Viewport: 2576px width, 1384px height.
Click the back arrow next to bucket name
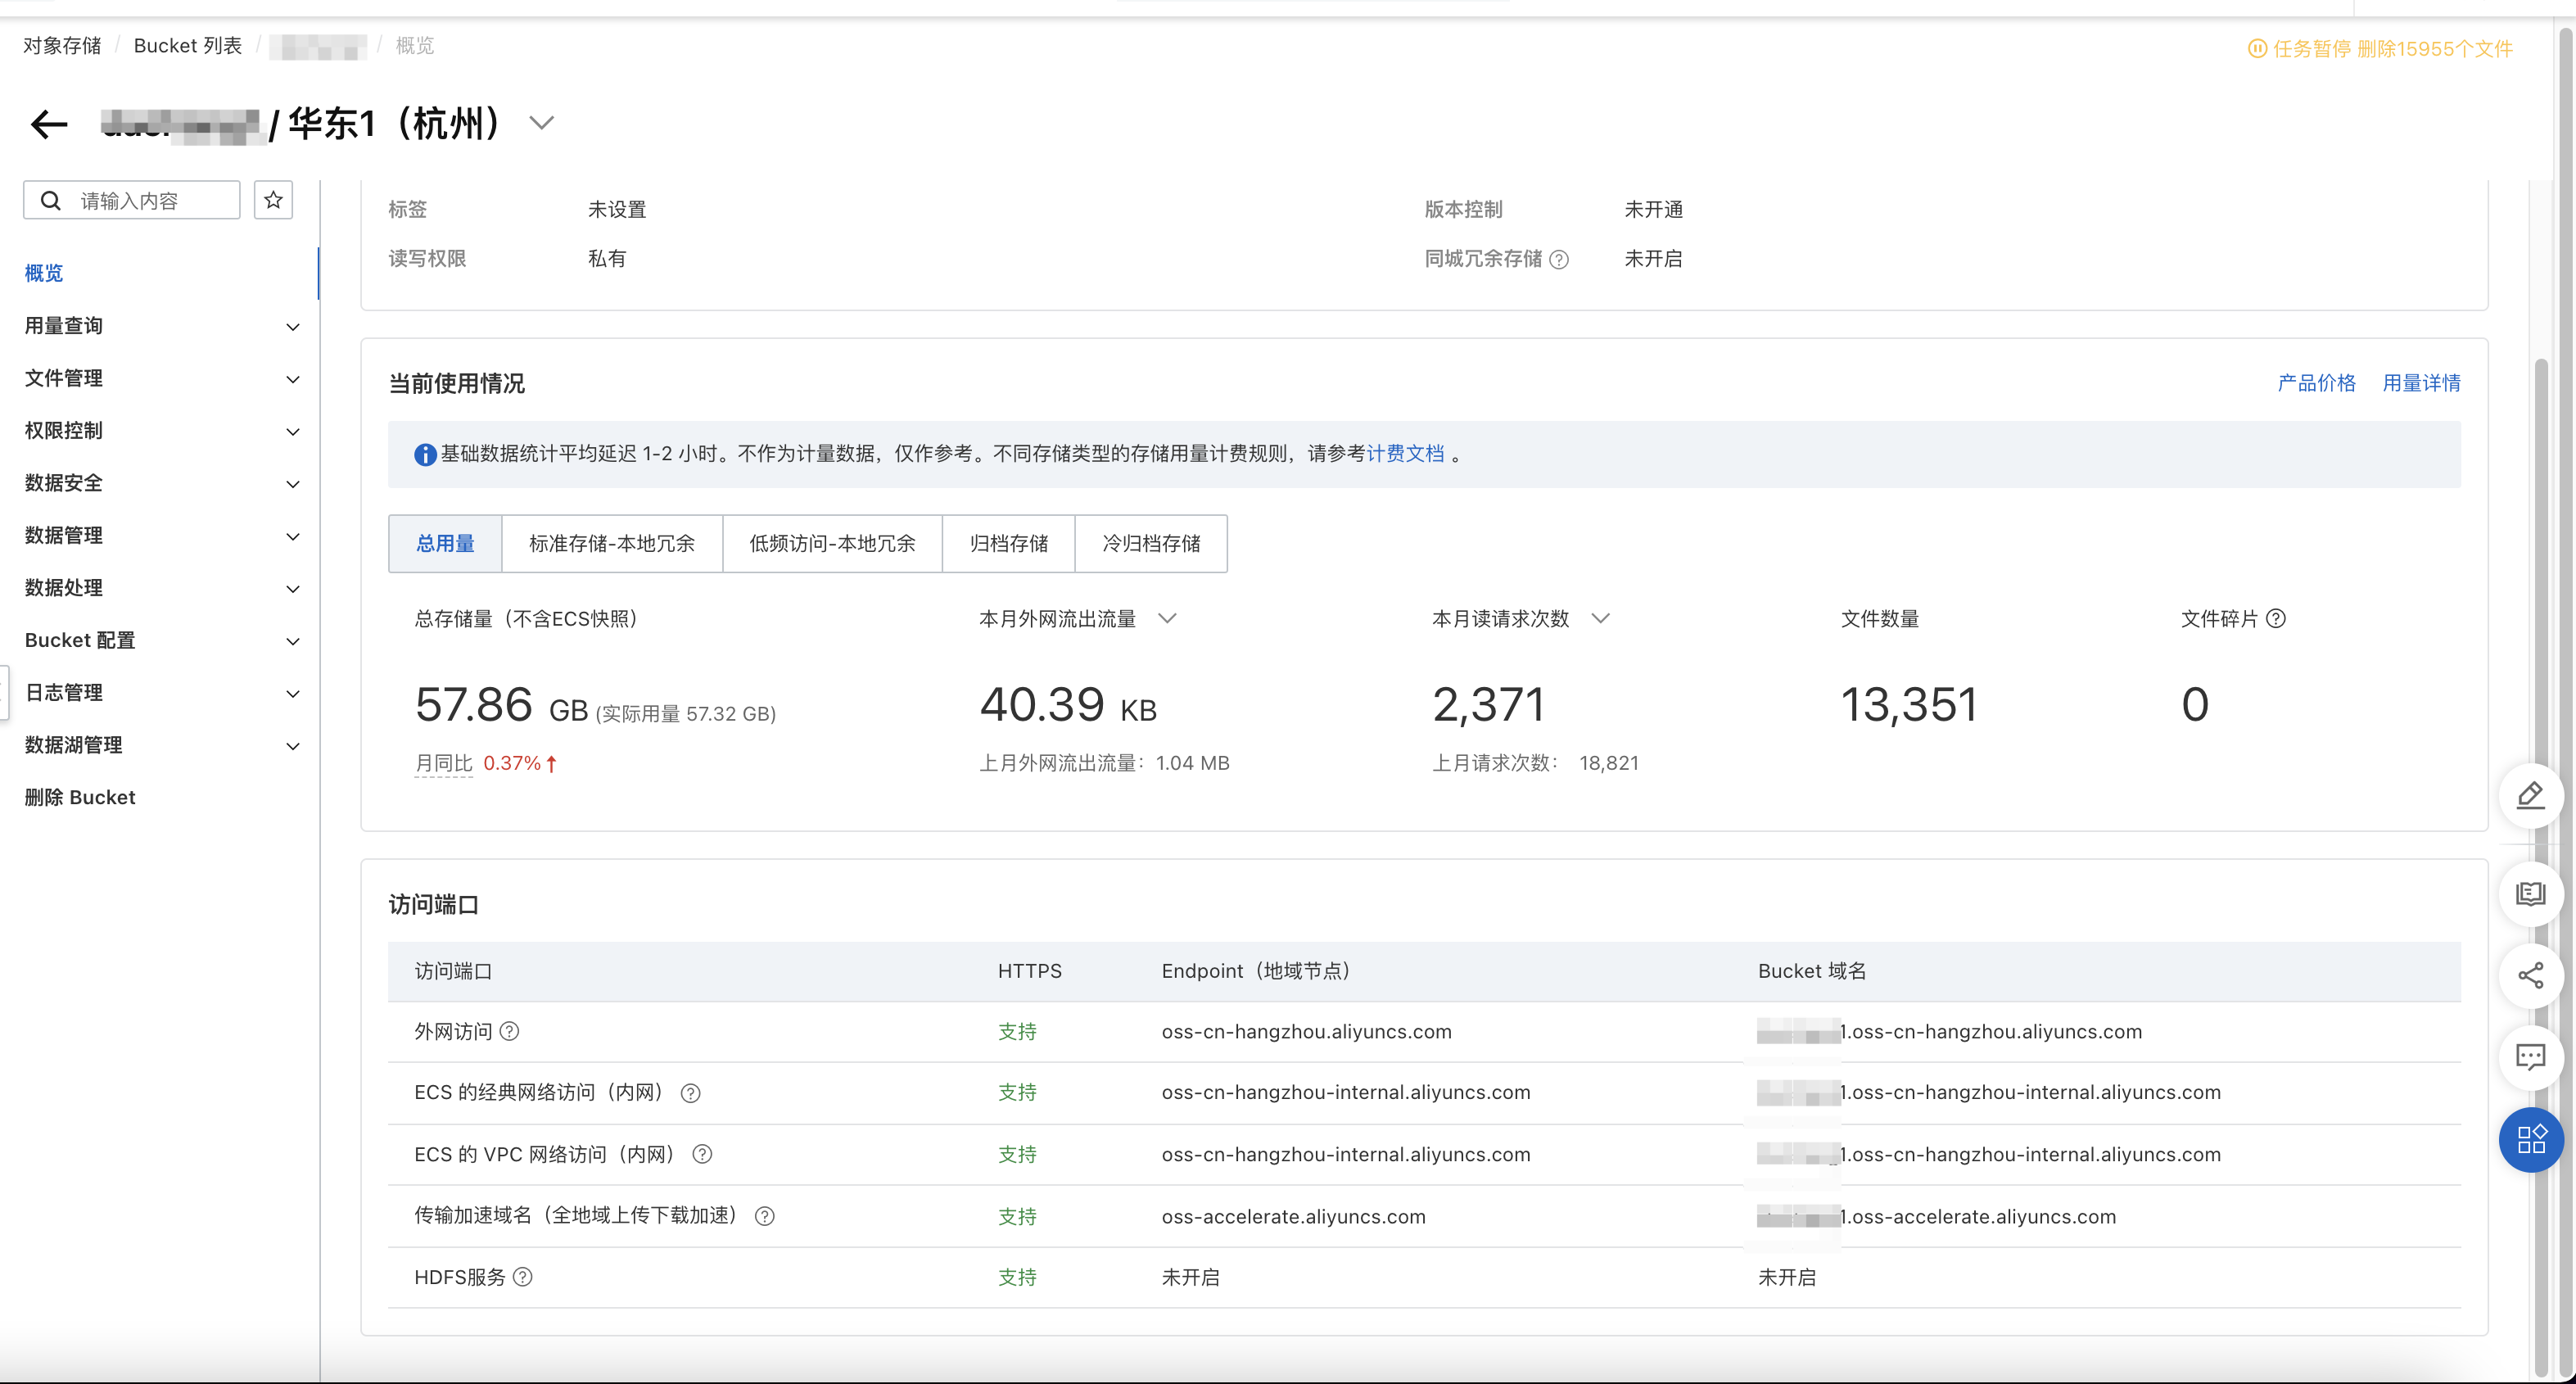tap(48, 124)
